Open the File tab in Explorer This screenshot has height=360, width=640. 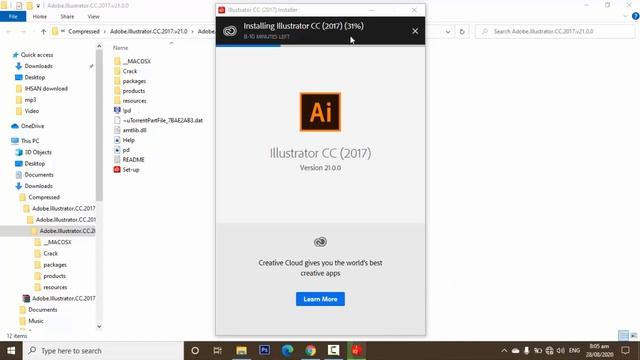[x=13, y=16]
